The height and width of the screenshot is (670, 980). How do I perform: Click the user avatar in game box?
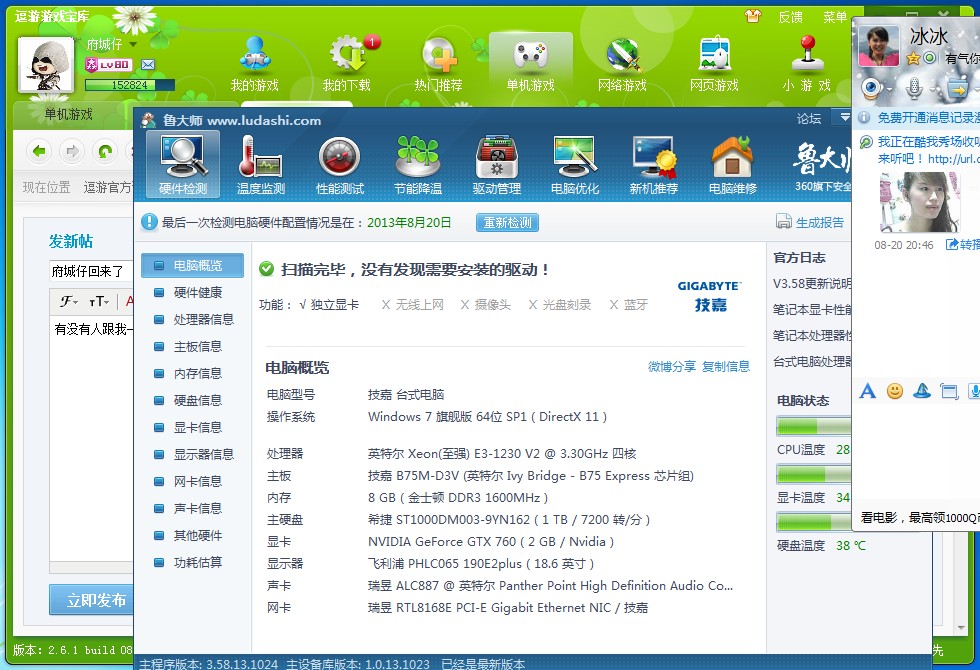point(46,64)
